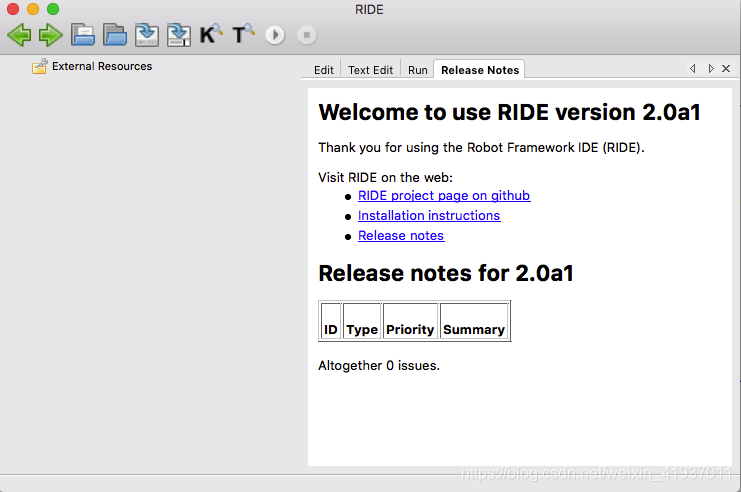Click the Summary table header
The width and height of the screenshot is (741, 492).
474,321
